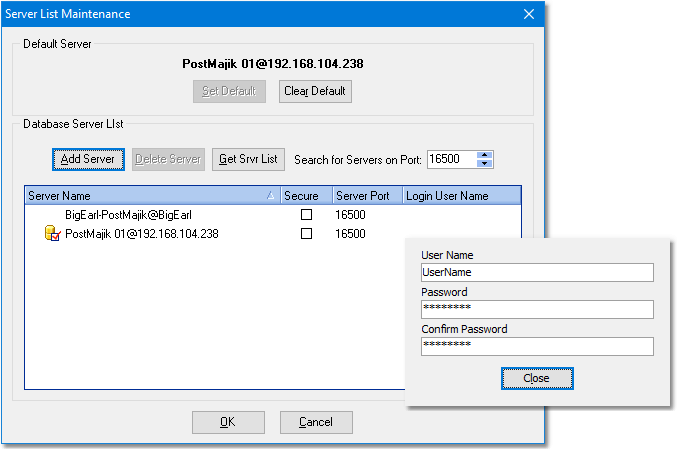Click the Cancel button

[316, 422]
